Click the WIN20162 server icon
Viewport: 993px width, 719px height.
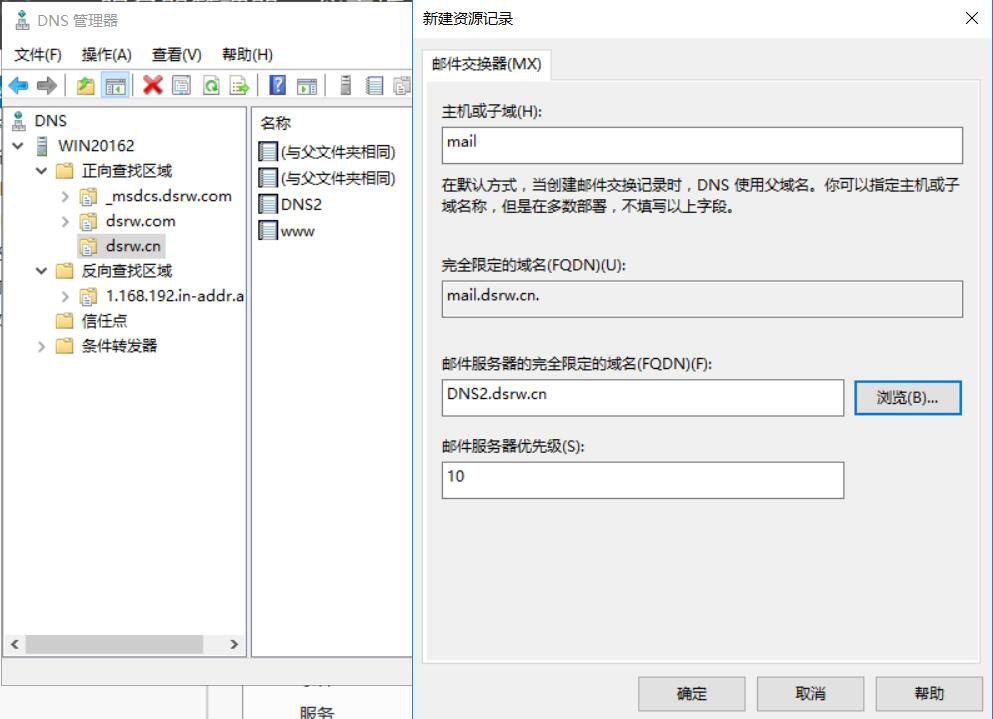click(x=42, y=146)
